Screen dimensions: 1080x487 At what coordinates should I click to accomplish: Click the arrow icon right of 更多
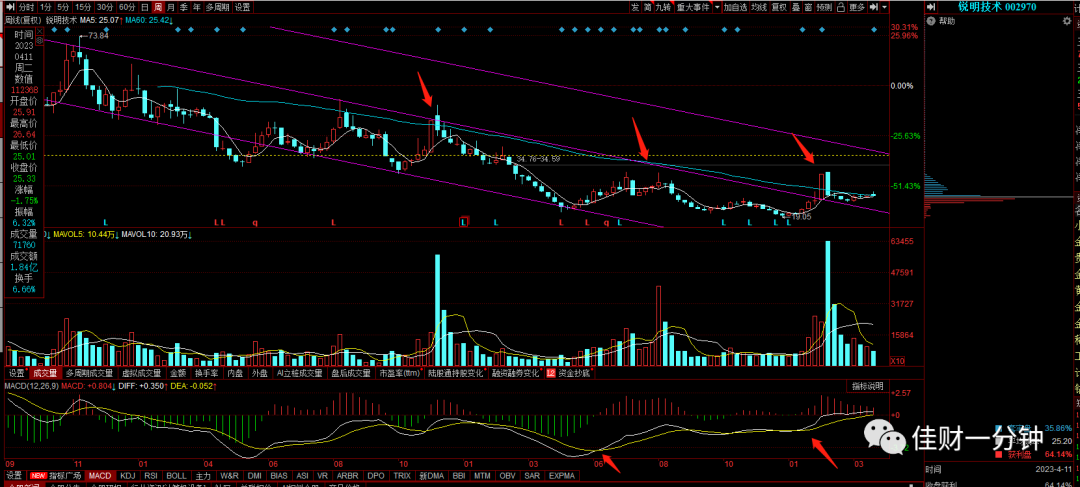coord(873,7)
